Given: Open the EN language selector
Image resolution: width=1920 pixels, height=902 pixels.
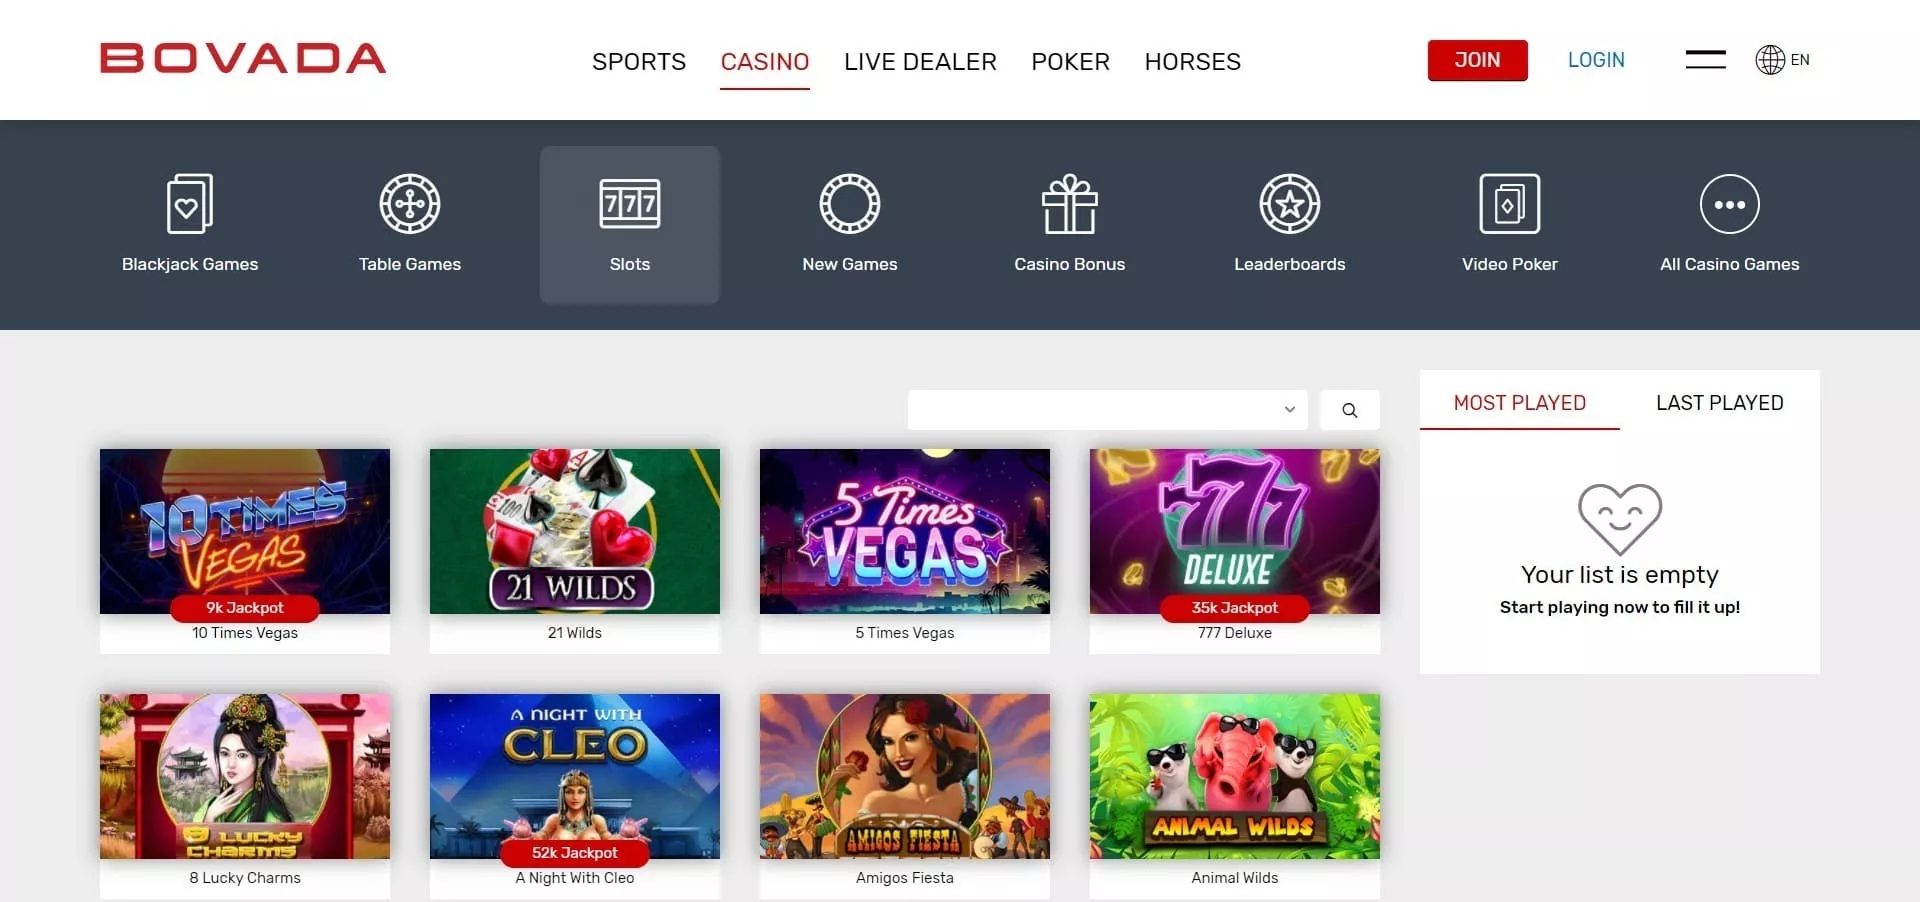Looking at the screenshot, I should tap(1783, 60).
